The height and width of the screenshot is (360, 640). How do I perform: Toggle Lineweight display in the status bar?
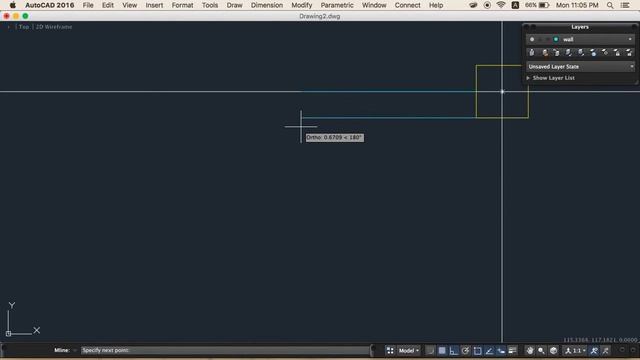tap(513, 351)
